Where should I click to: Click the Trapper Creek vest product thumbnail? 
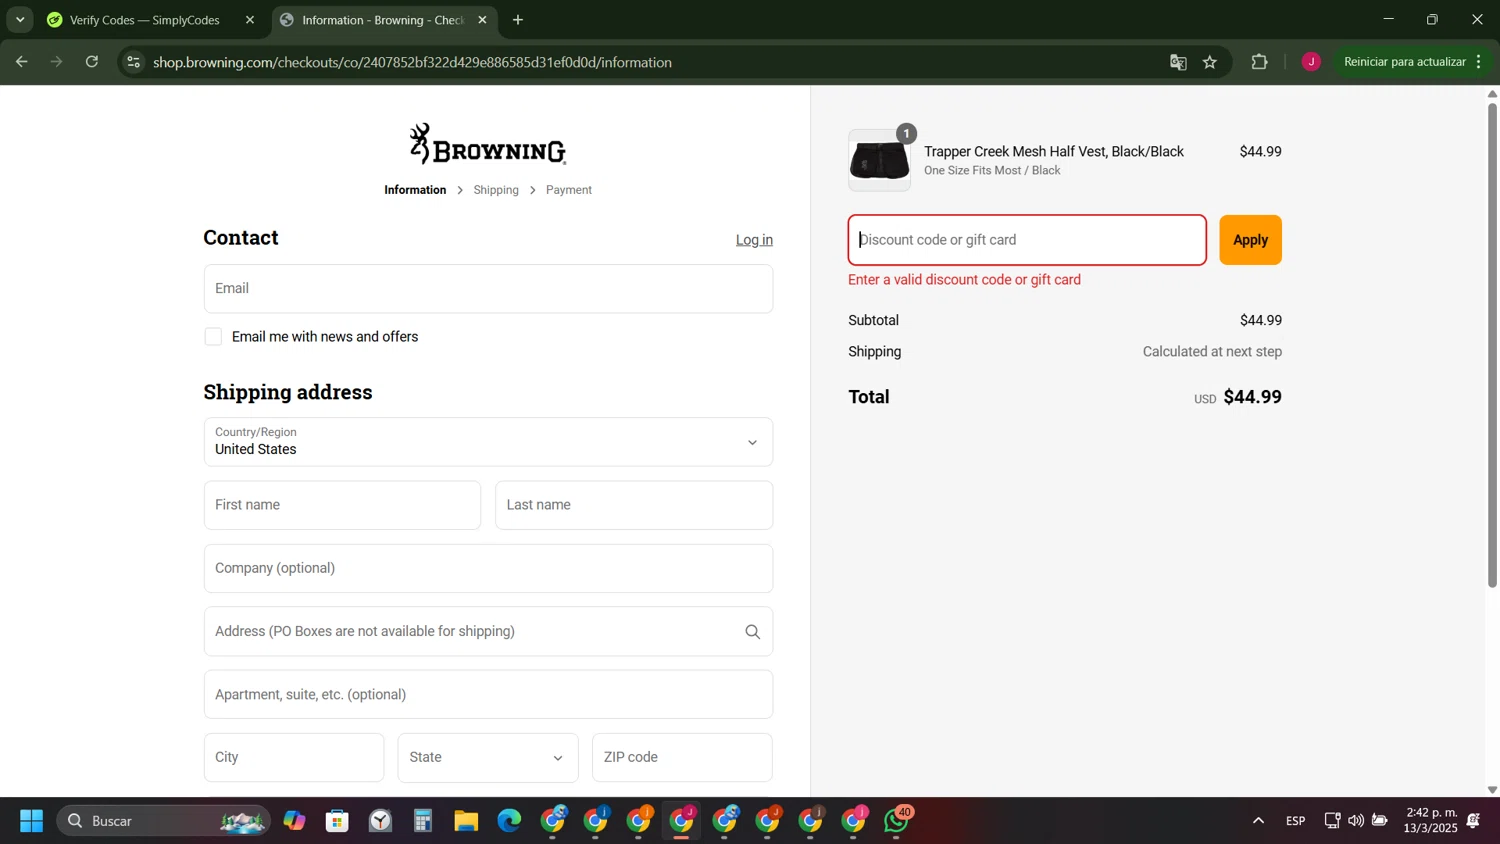point(879,160)
